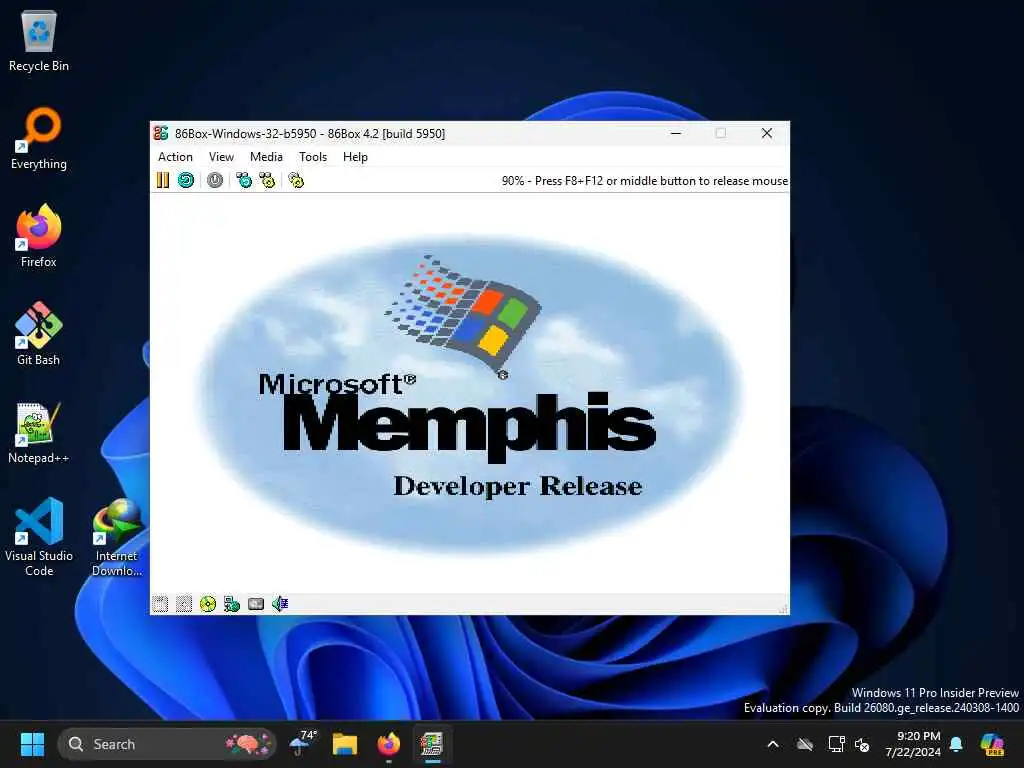Select the Everything desktop shortcut
1024x768 pixels.
click(39, 139)
